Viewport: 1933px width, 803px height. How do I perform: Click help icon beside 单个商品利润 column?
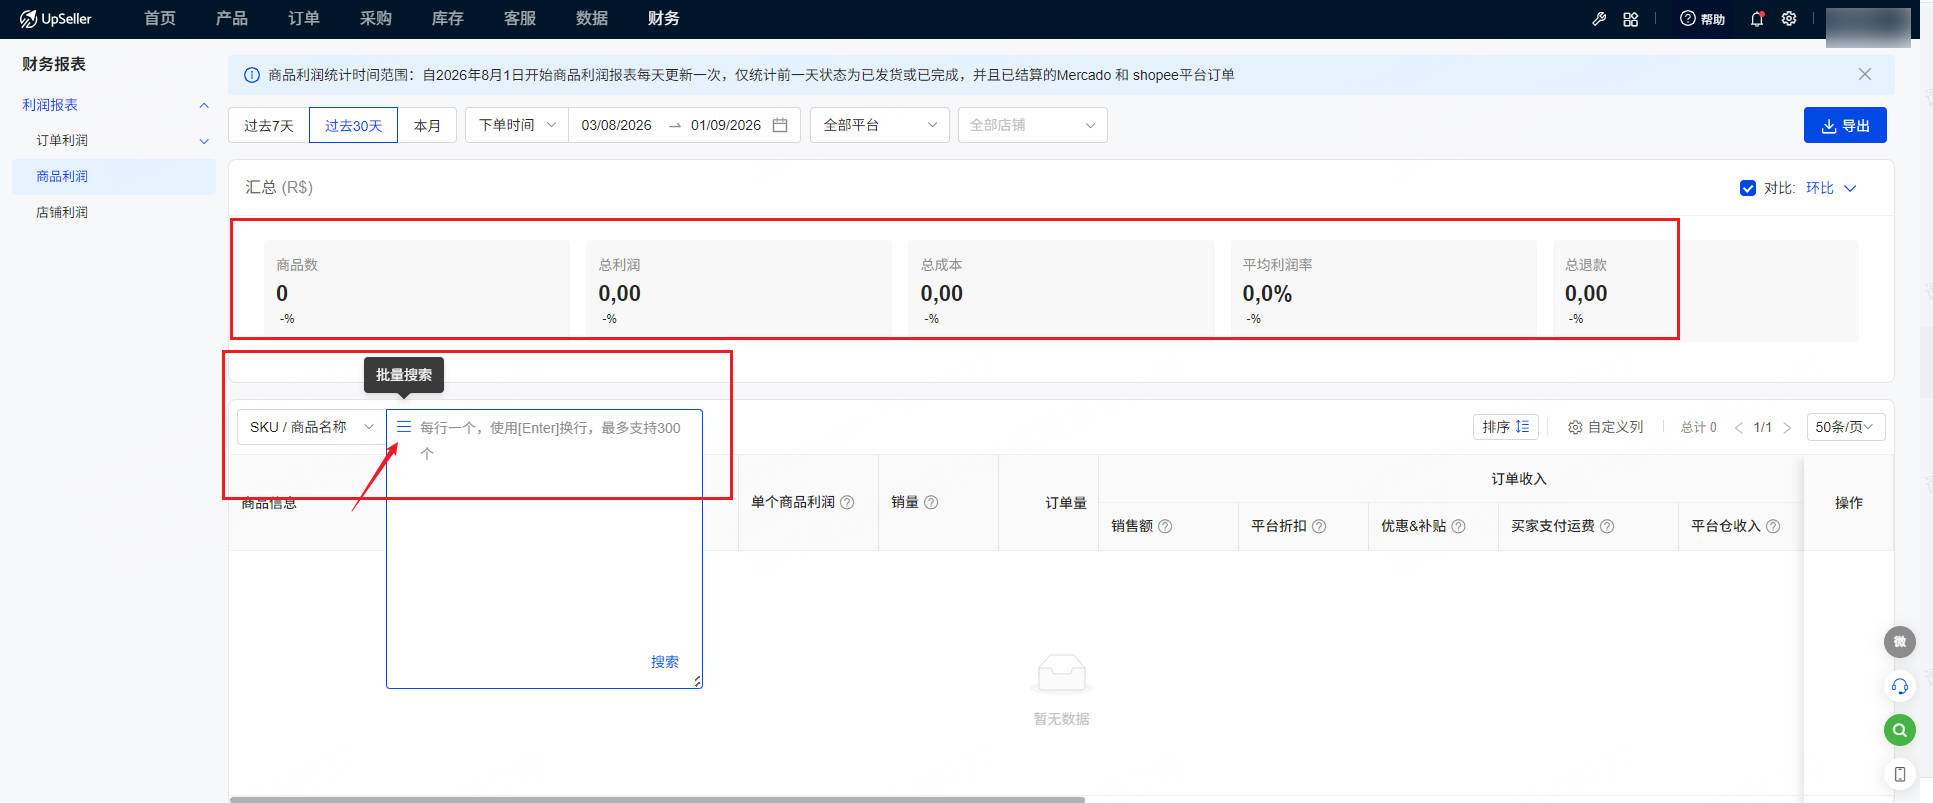coord(847,502)
